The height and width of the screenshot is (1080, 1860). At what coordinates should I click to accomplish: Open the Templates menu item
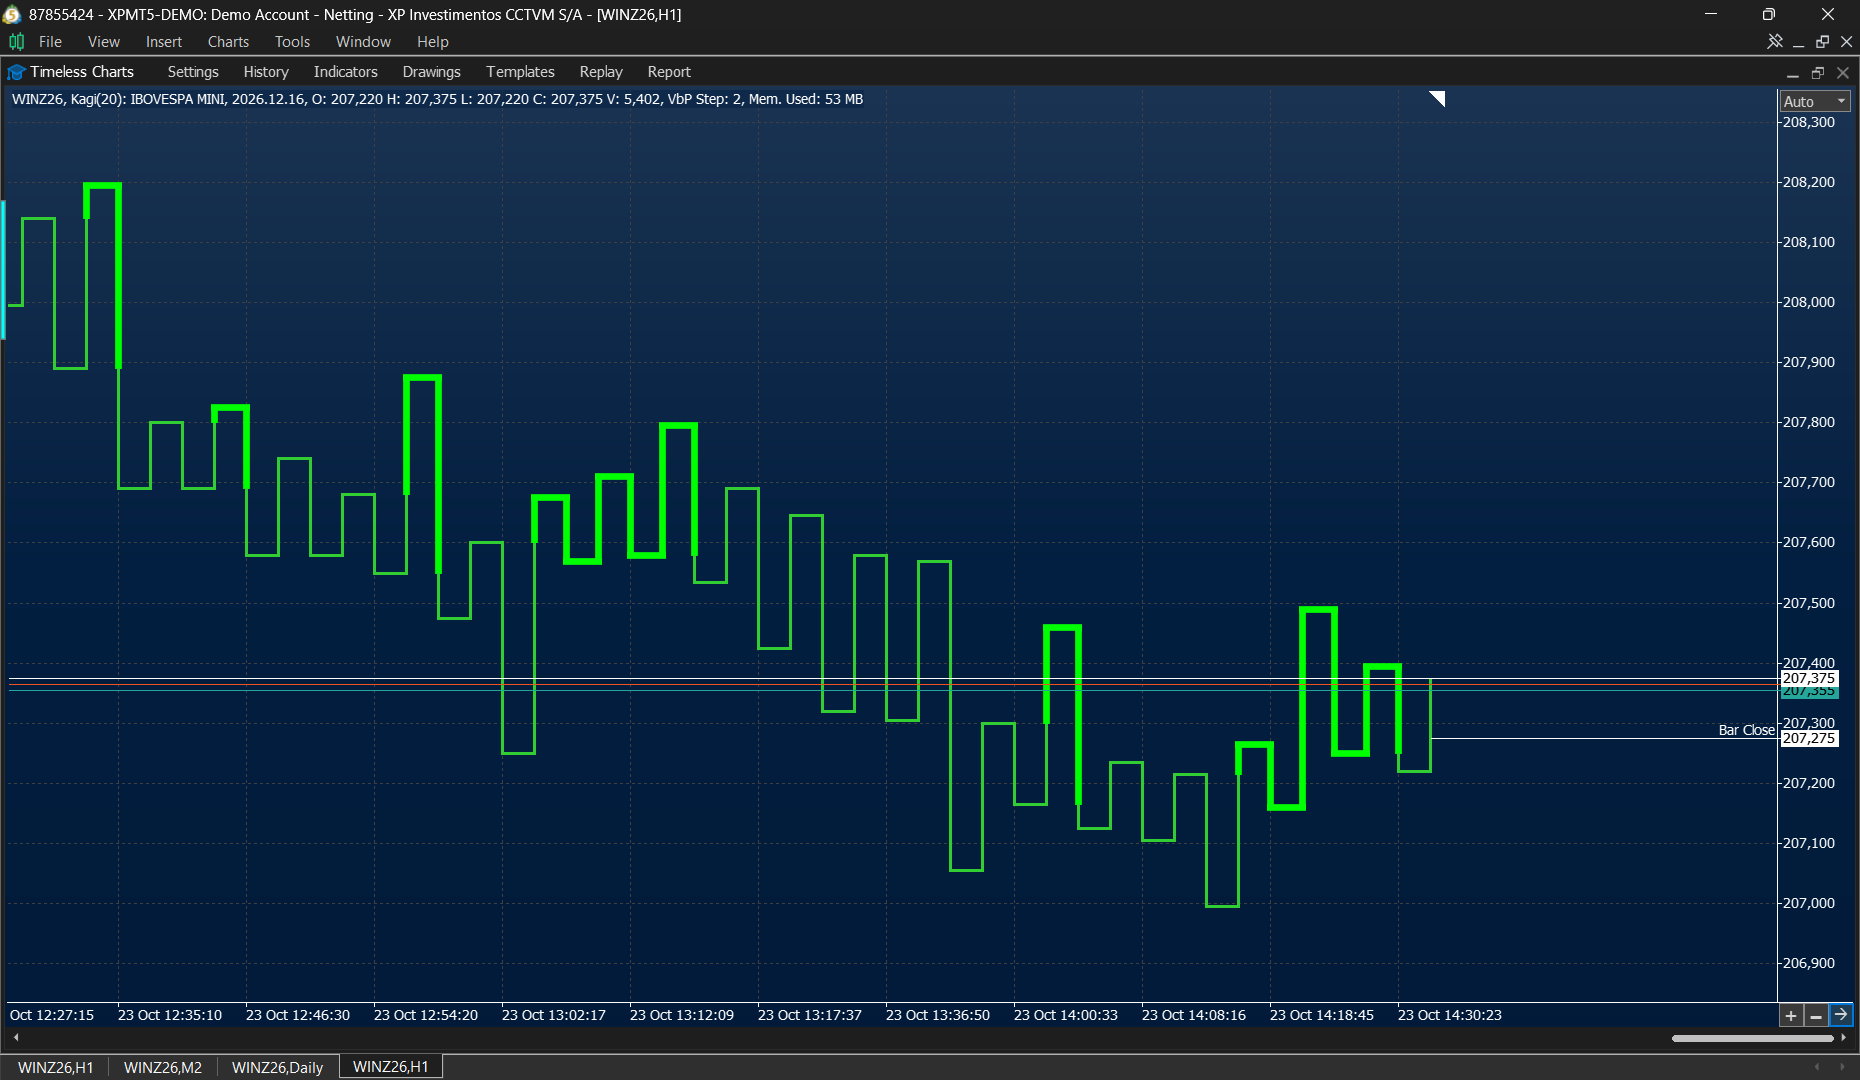tap(520, 72)
